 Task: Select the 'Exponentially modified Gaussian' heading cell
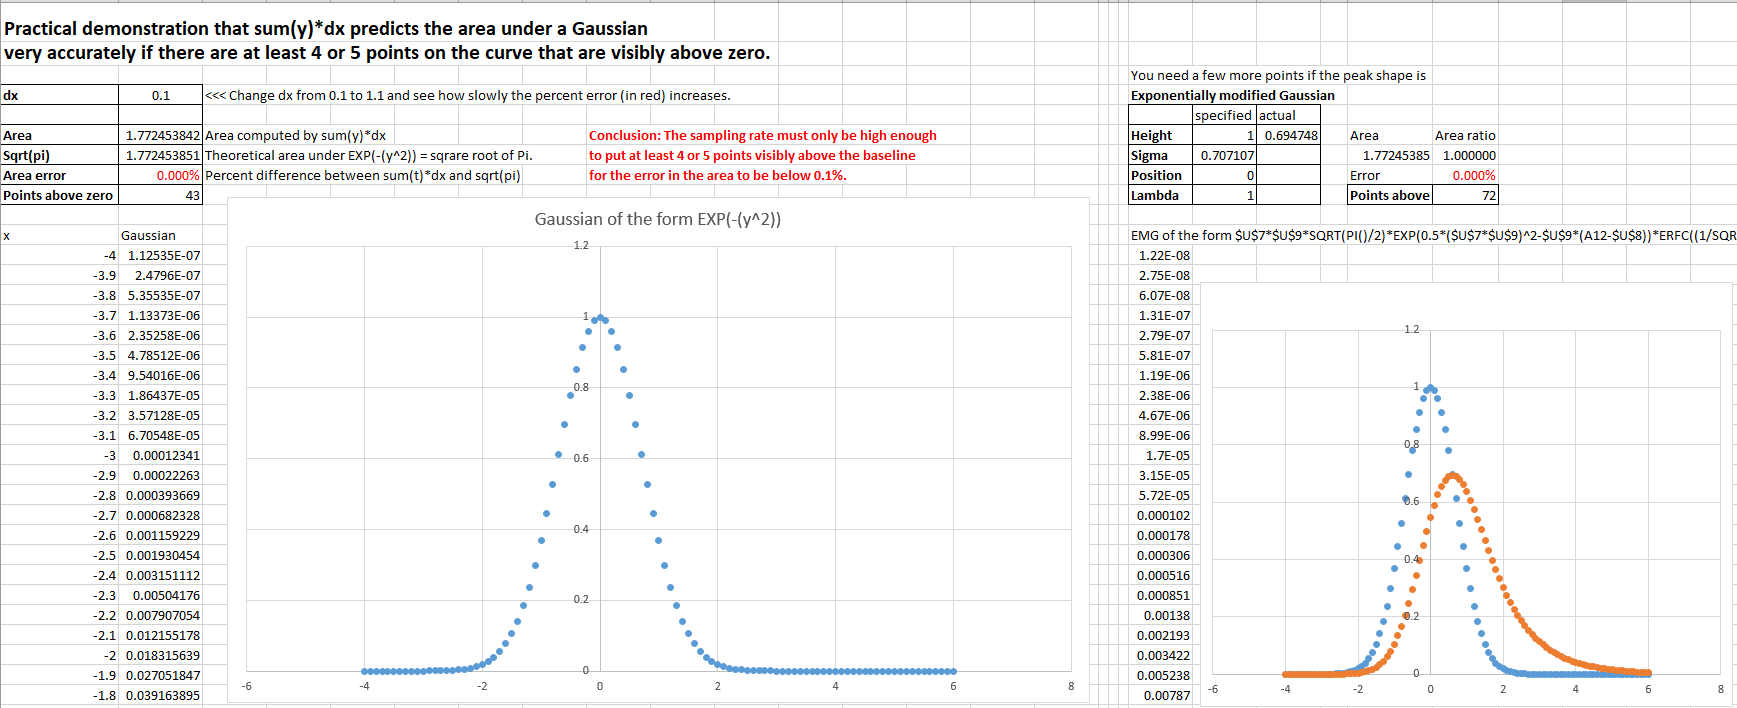point(1232,95)
